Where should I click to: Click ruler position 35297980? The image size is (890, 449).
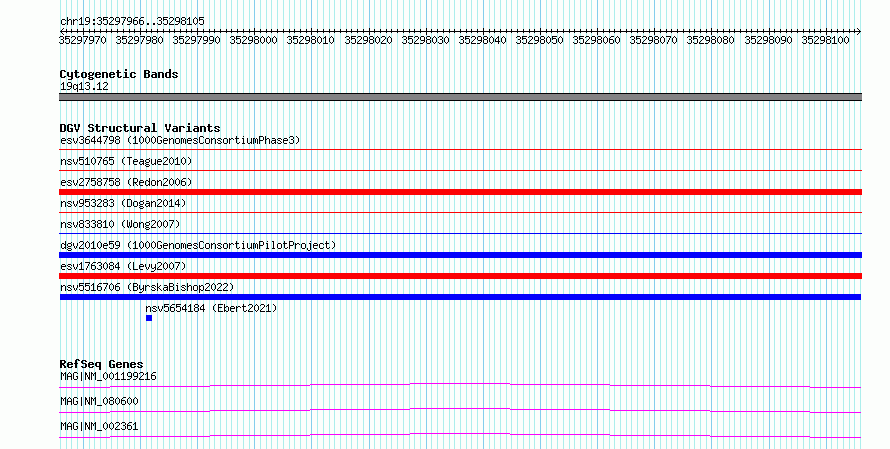[x=139, y=40]
